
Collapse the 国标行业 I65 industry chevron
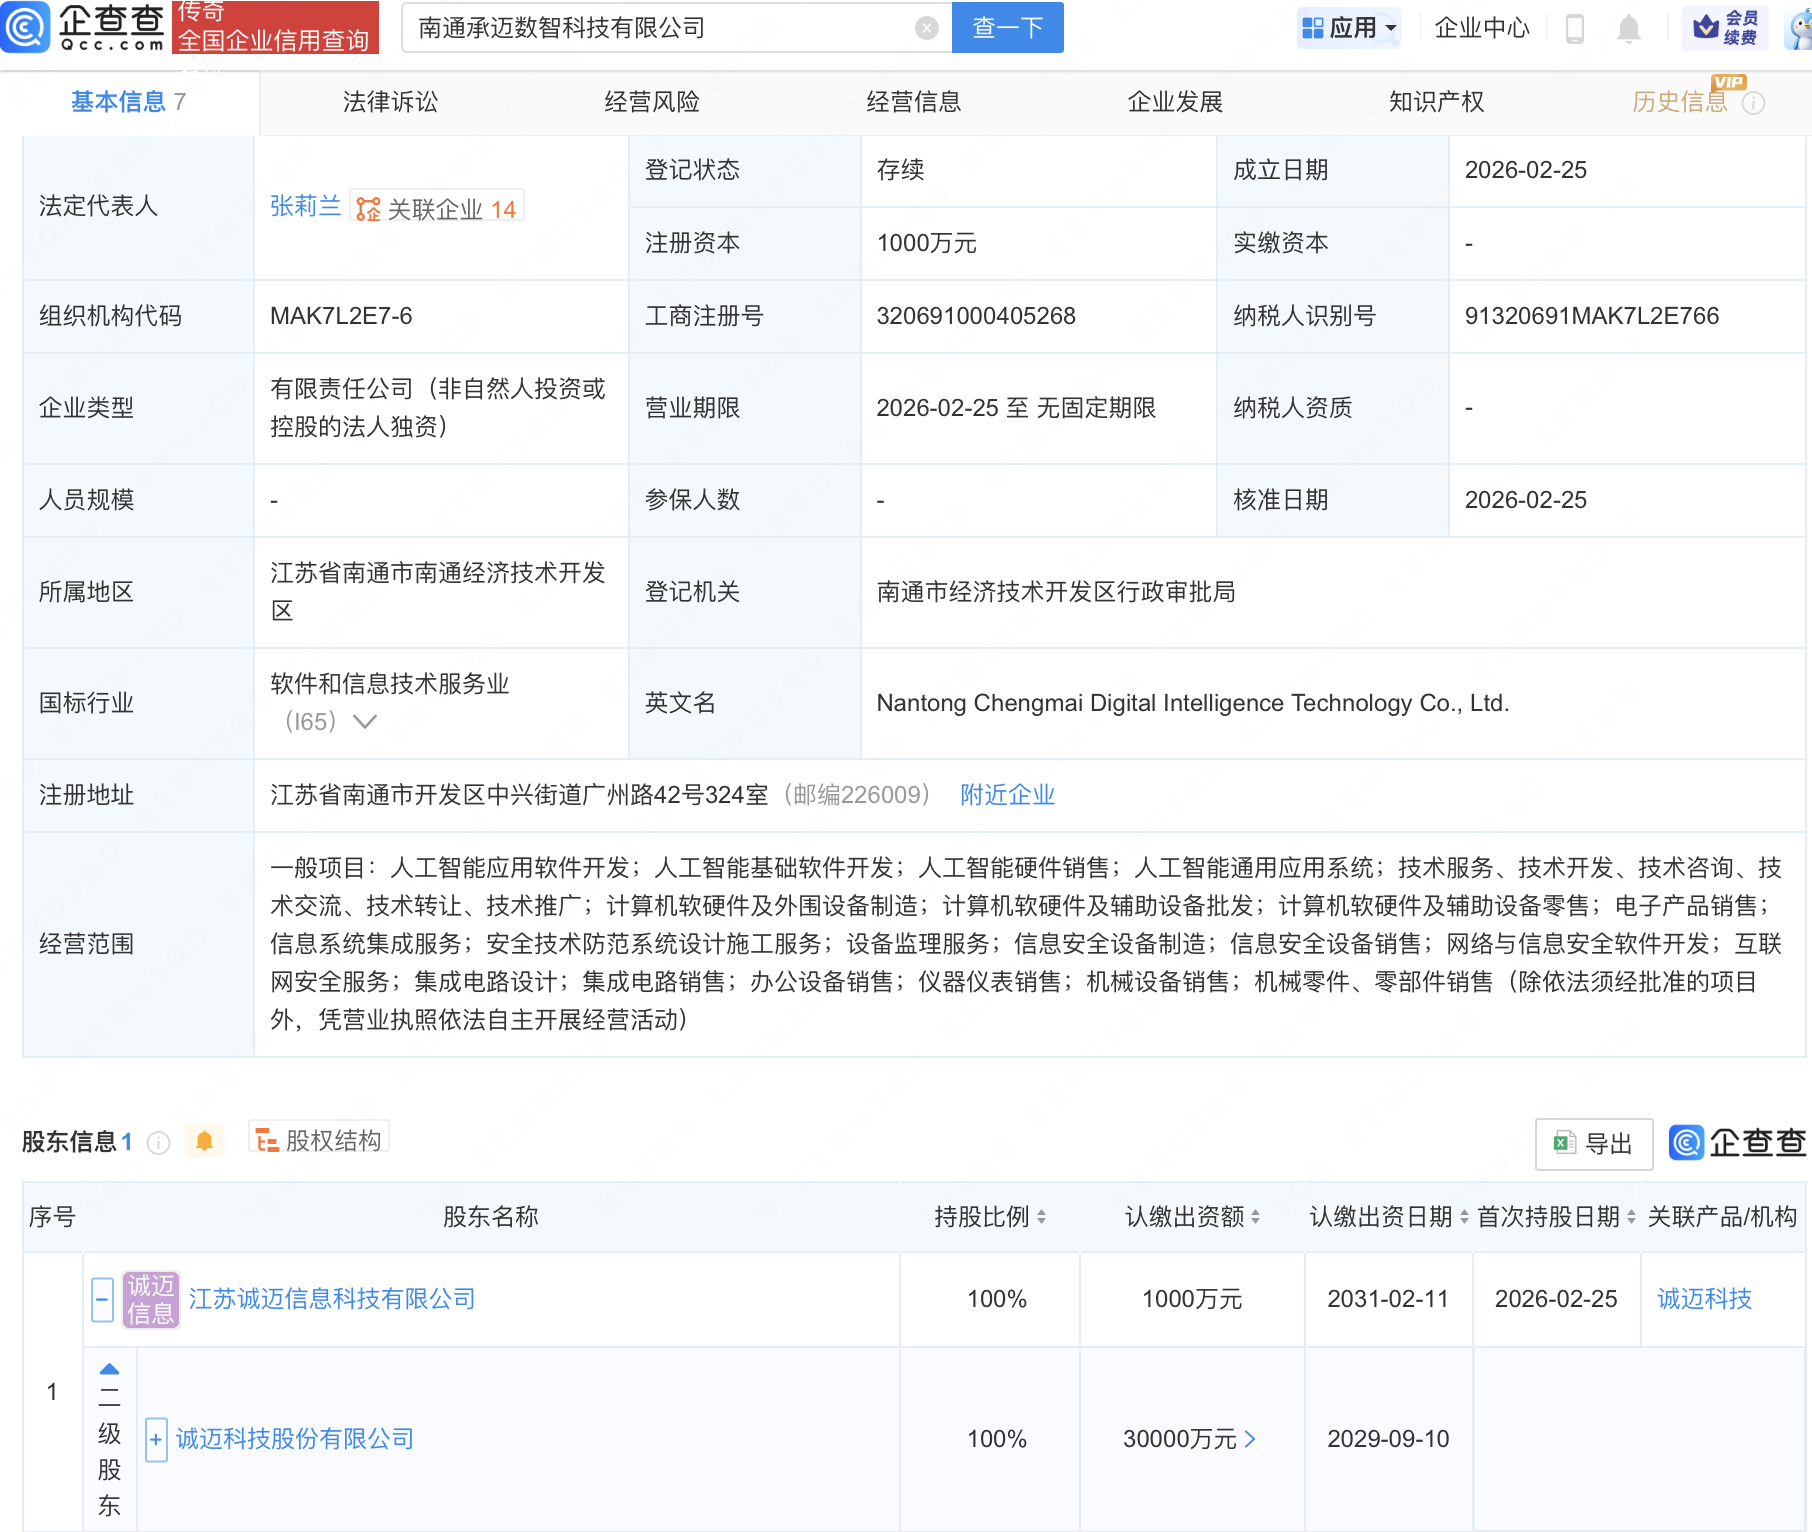pos(366,721)
